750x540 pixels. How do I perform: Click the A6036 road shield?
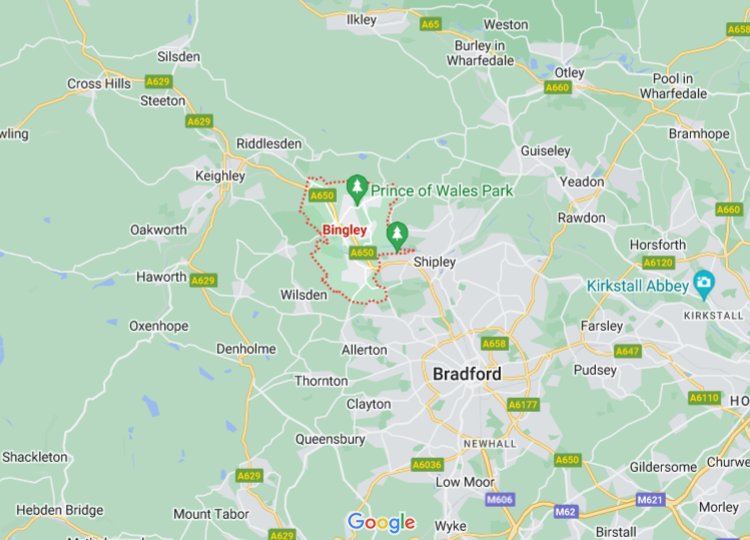(427, 464)
